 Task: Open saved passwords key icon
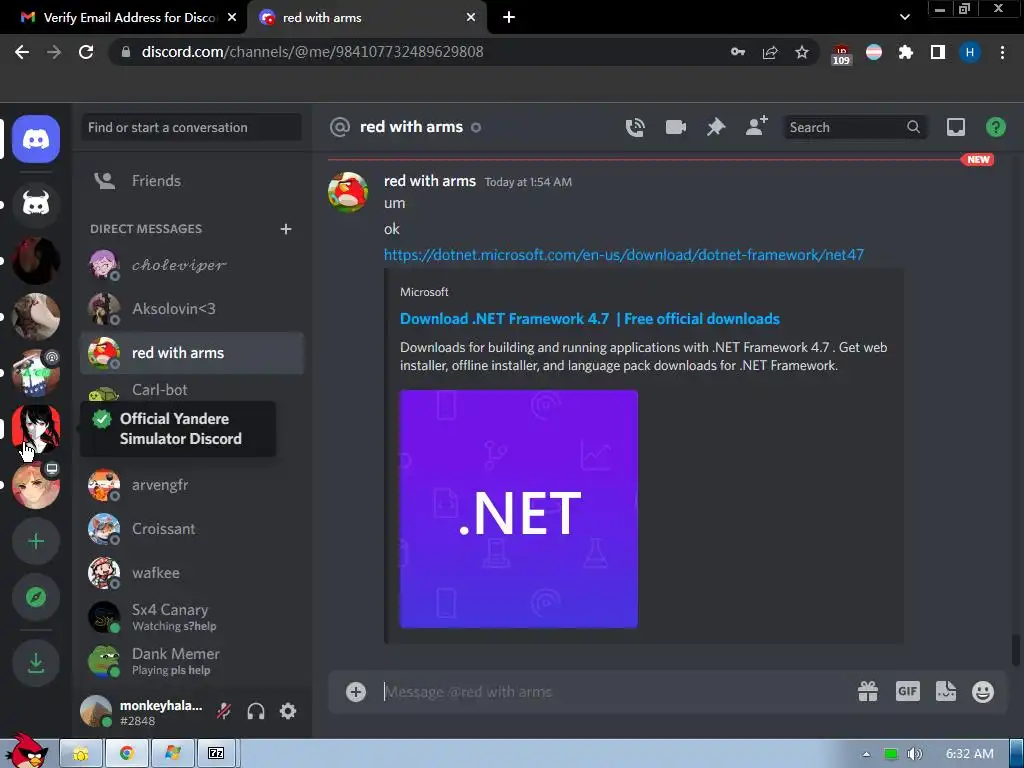click(x=738, y=52)
